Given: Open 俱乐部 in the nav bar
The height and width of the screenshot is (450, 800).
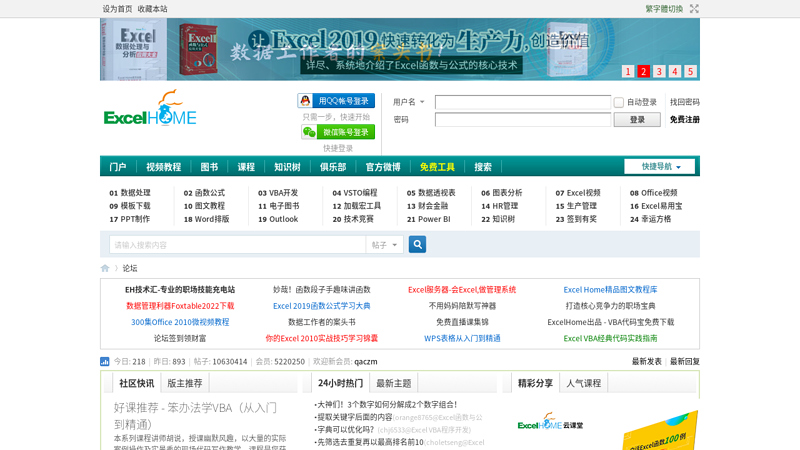Looking at the screenshot, I should tap(333, 167).
